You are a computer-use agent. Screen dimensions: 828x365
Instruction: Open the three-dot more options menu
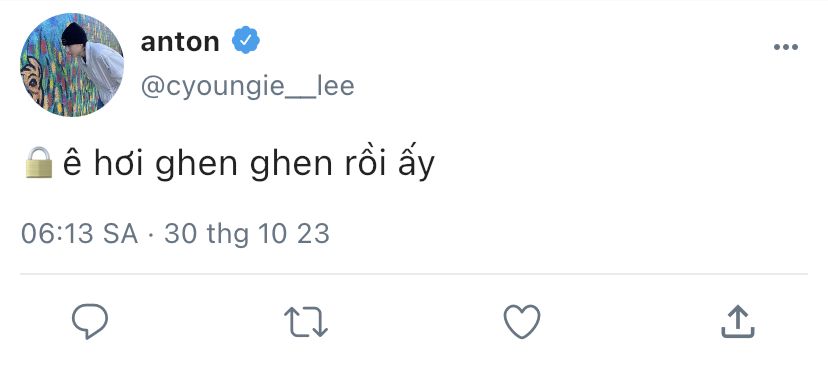click(786, 47)
